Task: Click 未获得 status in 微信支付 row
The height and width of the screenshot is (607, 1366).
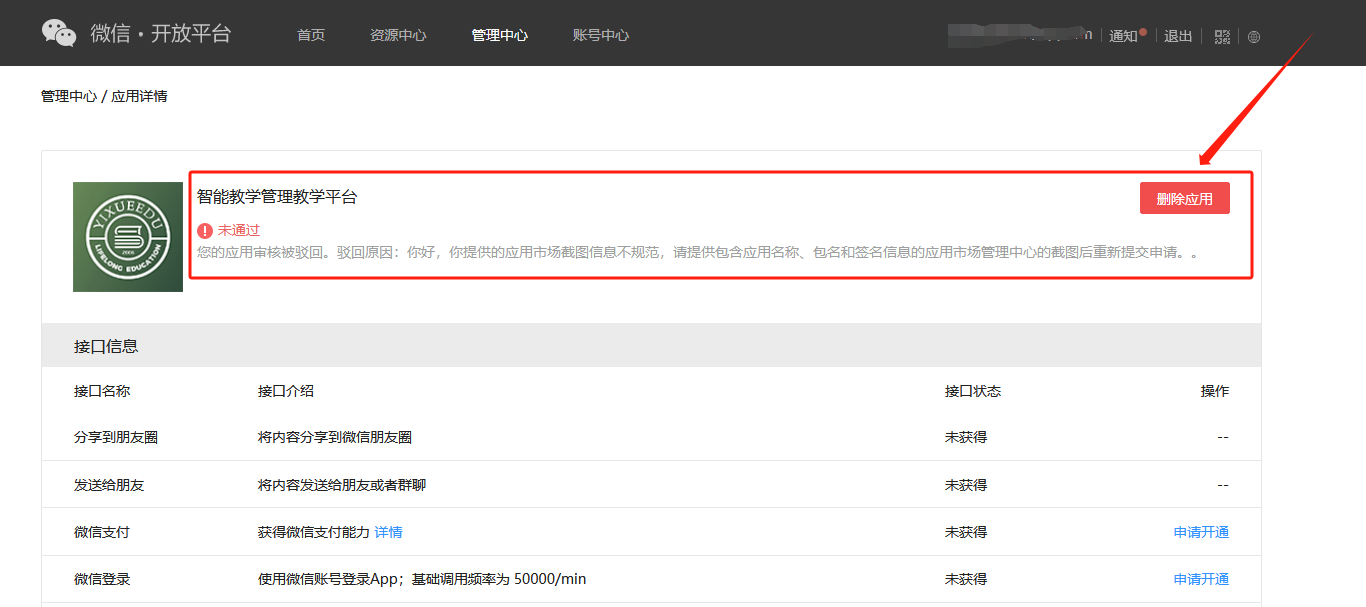Action: pyautogui.click(x=966, y=532)
